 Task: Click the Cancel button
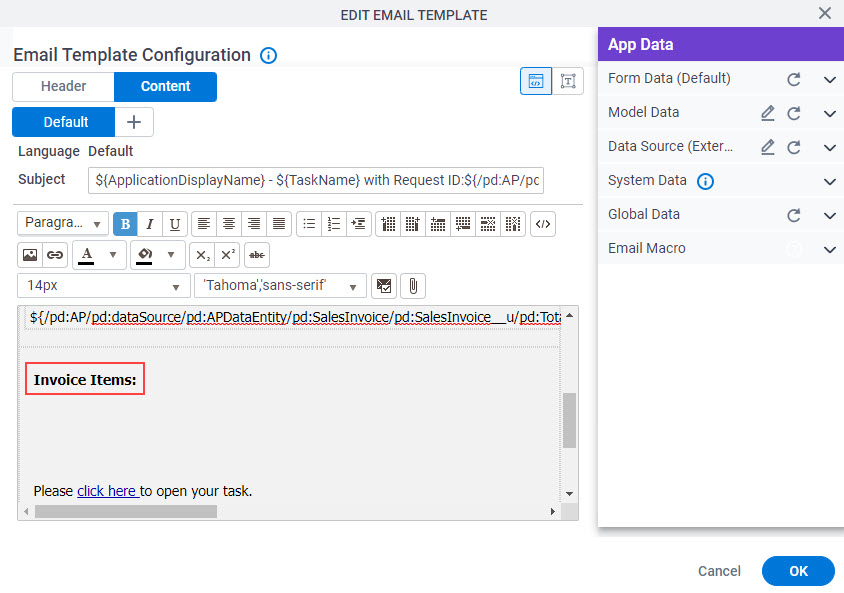coord(719,571)
